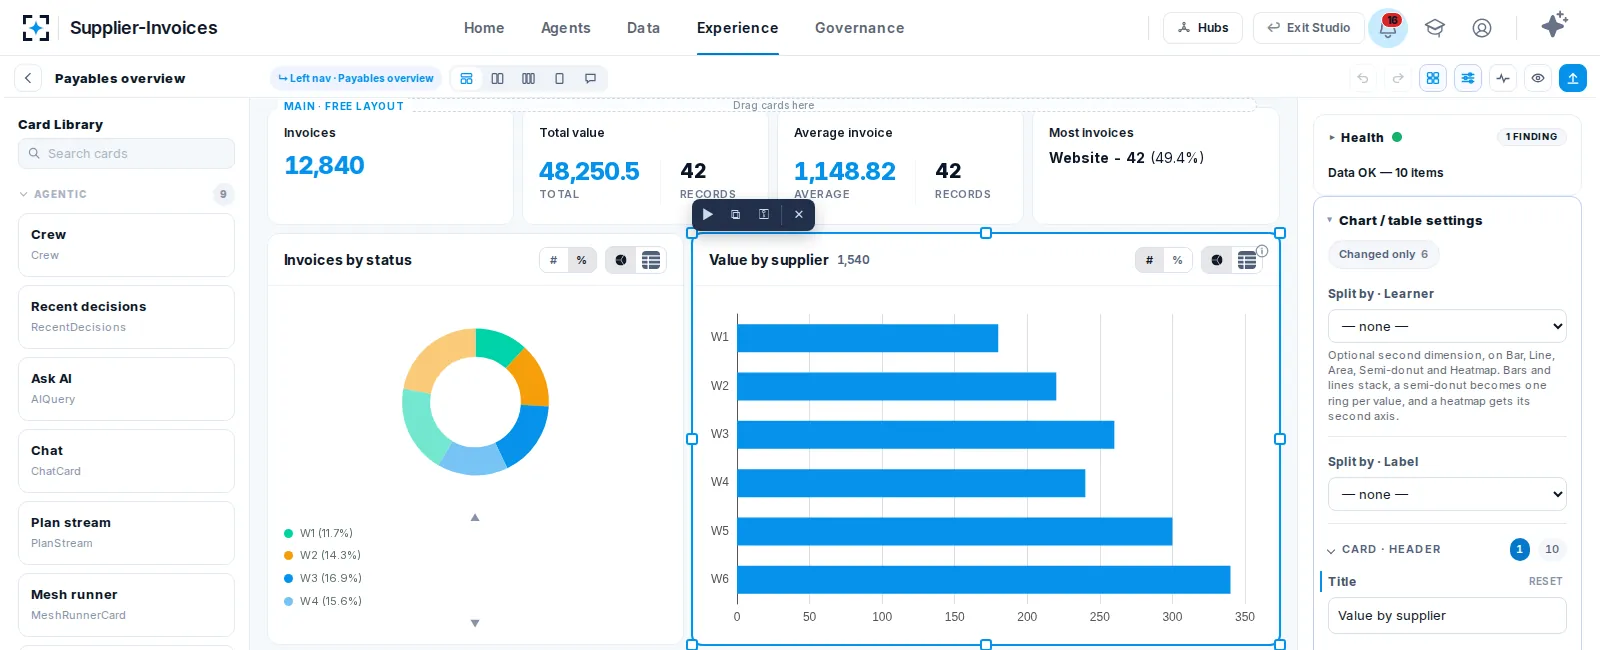Close the floating card toolbar
The height and width of the screenshot is (650, 1600).
pyautogui.click(x=798, y=214)
